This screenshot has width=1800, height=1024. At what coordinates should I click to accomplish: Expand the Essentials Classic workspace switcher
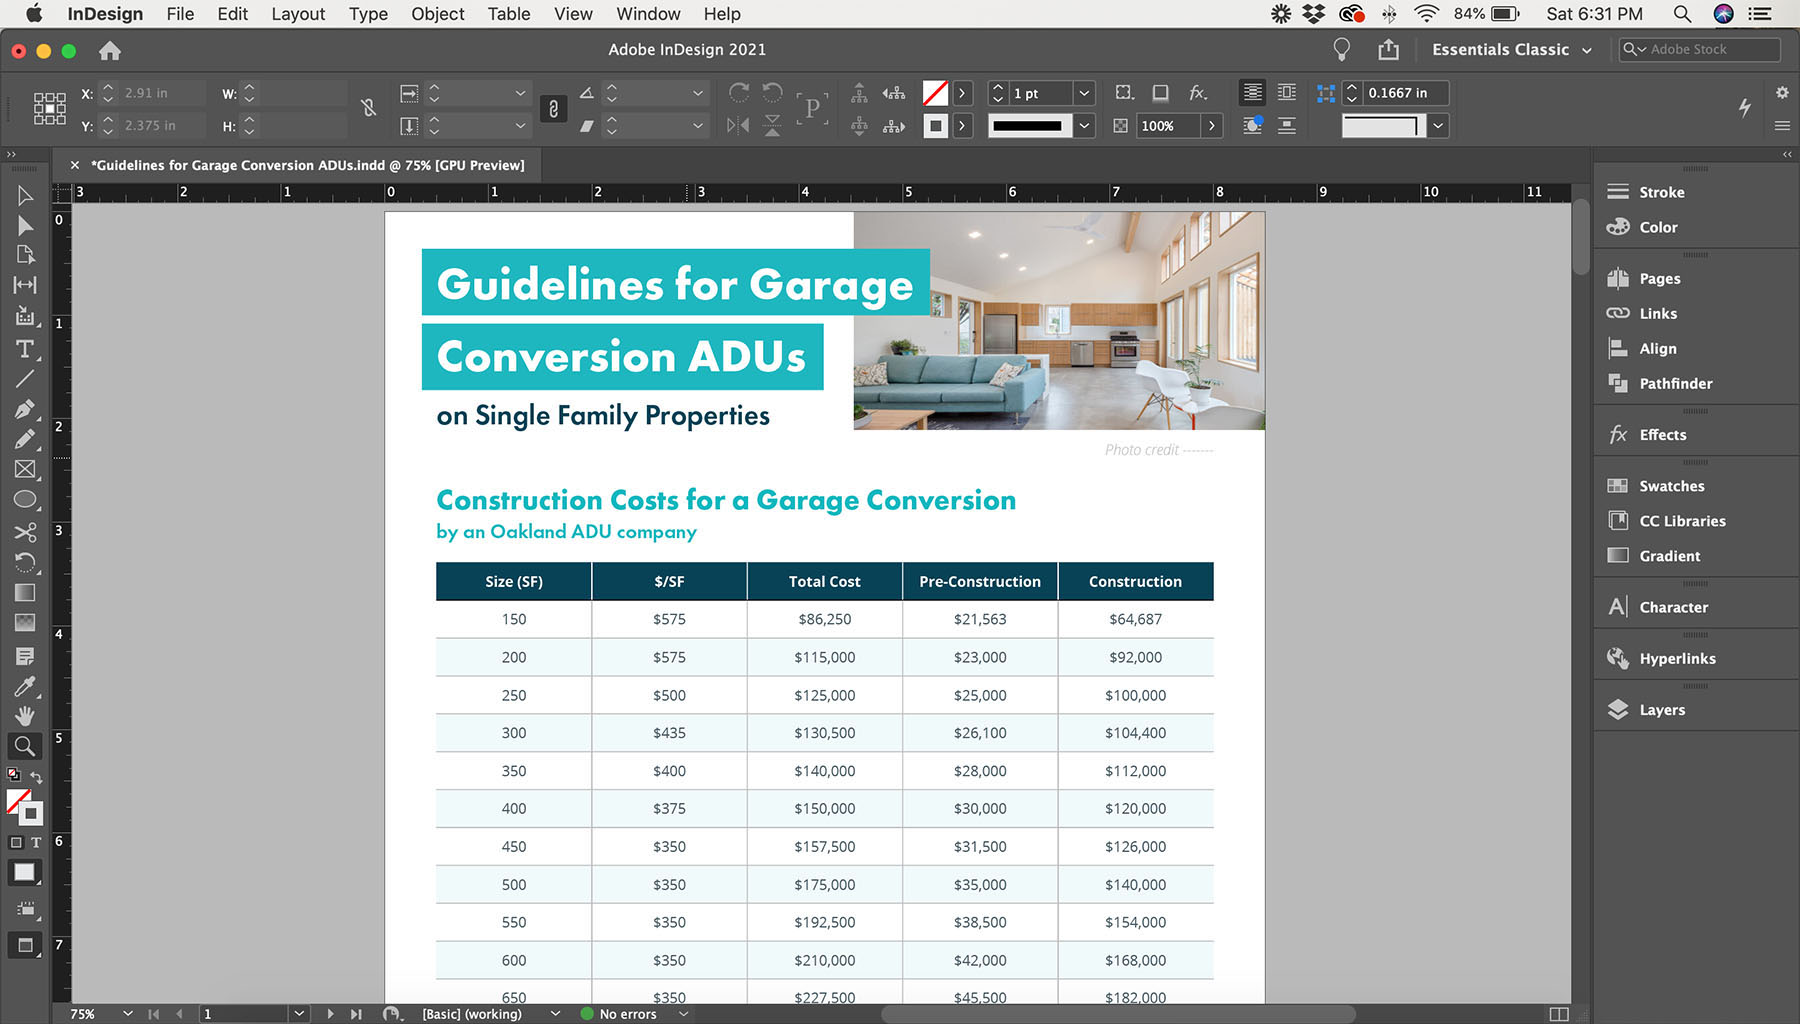1511,50
